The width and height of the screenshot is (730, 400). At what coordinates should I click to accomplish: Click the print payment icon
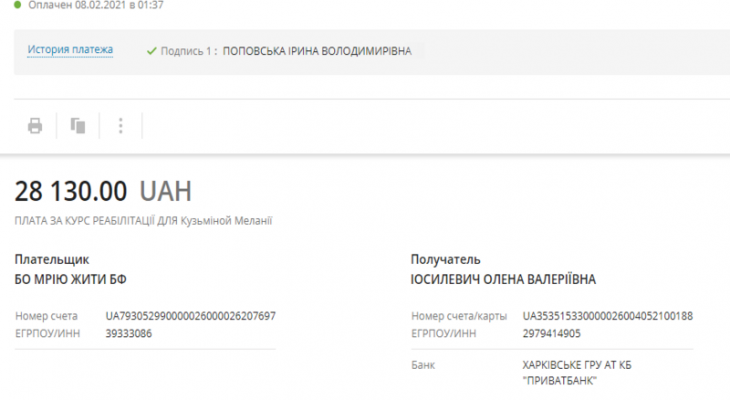coord(35,126)
